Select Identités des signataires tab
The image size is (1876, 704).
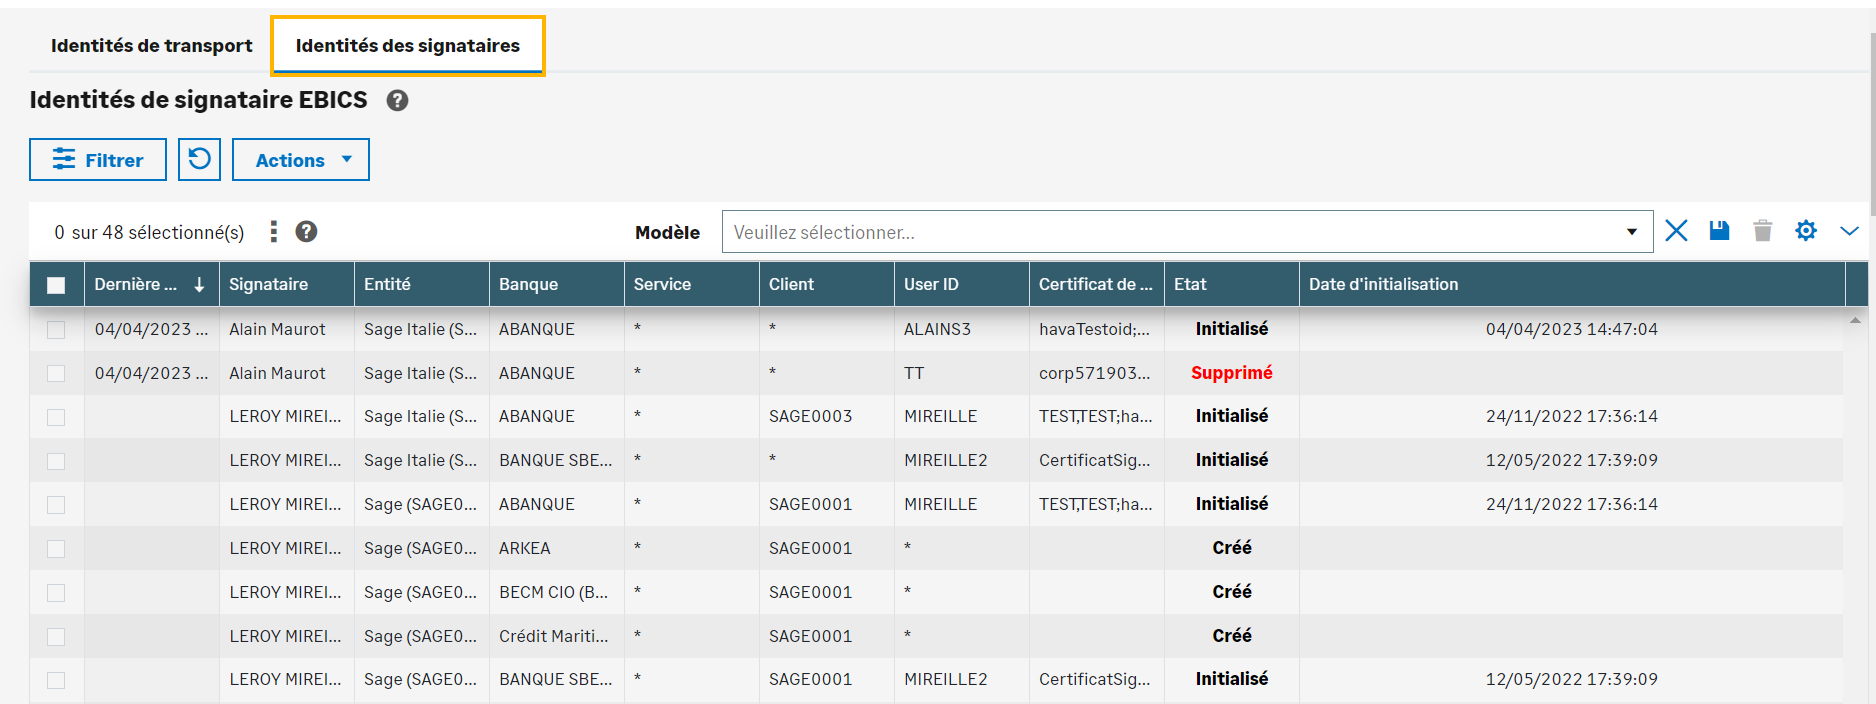(407, 46)
